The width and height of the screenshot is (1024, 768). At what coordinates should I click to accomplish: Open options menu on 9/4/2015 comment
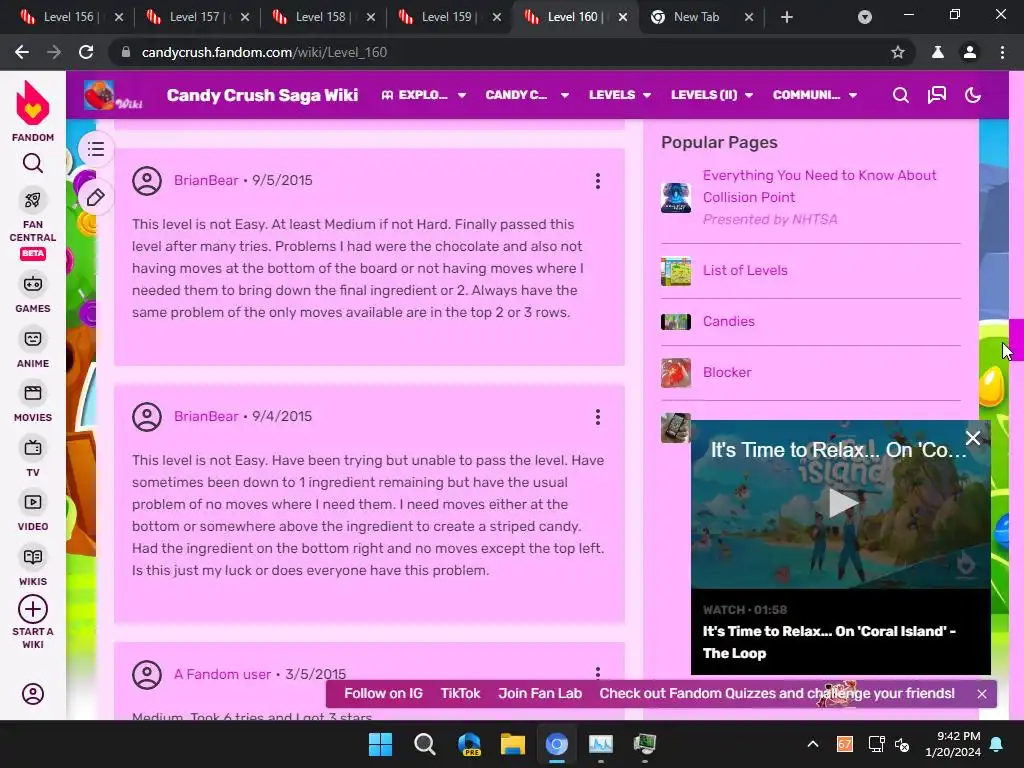click(598, 417)
